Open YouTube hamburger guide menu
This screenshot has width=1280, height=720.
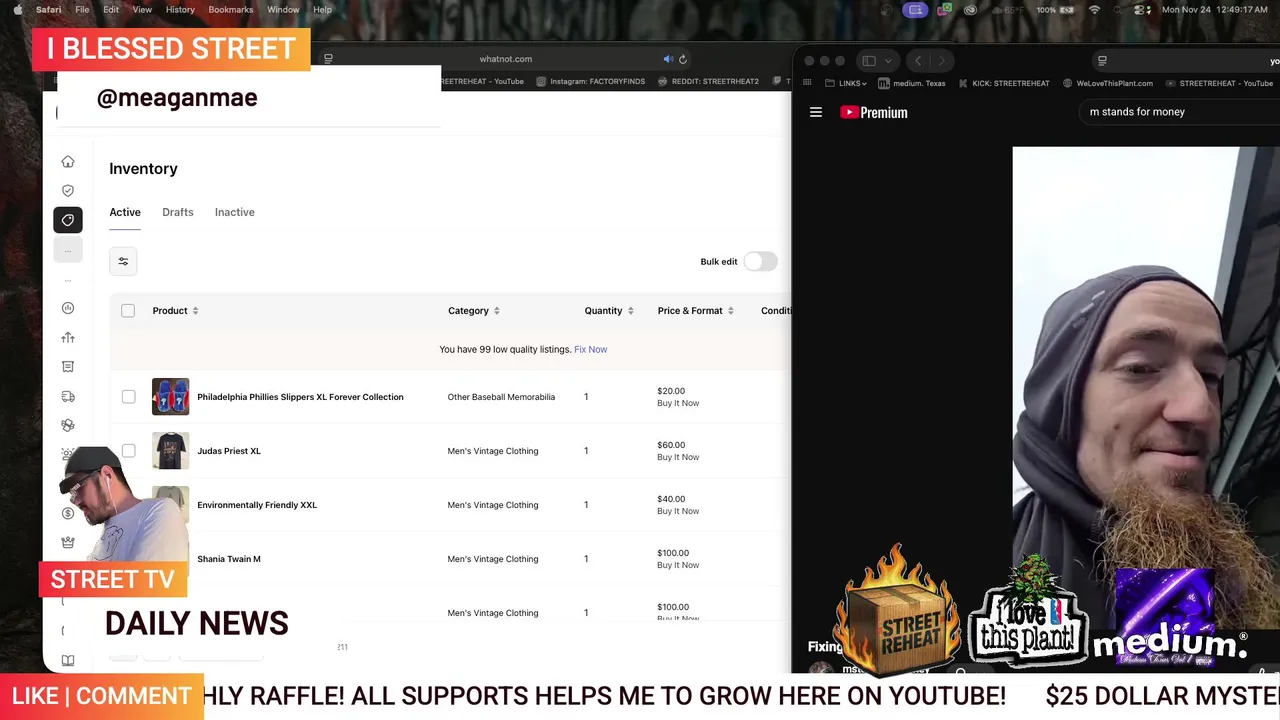(816, 112)
